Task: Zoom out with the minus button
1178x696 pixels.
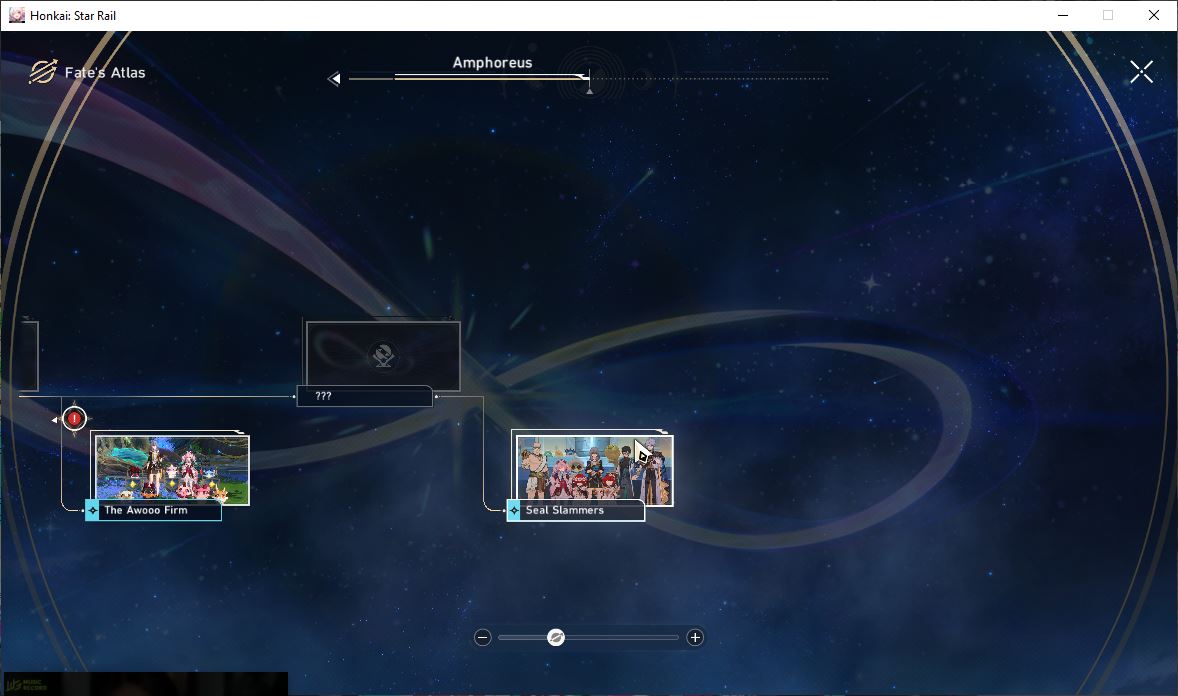Action: point(482,637)
